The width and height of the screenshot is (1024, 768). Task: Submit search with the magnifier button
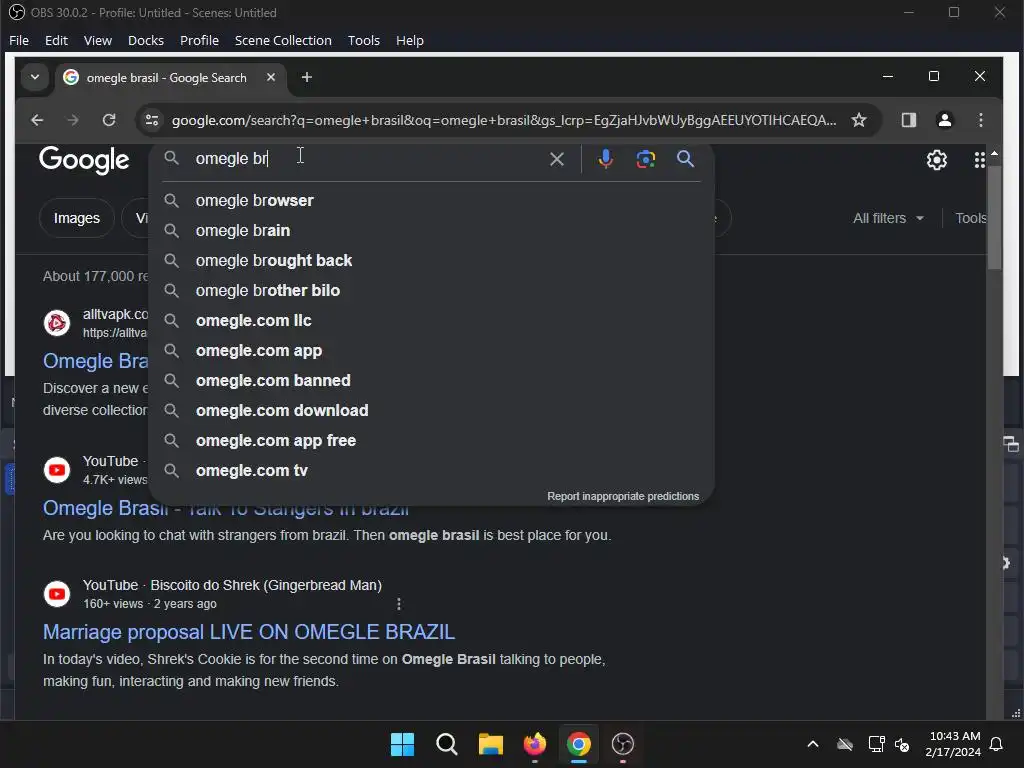pyautogui.click(x=685, y=159)
